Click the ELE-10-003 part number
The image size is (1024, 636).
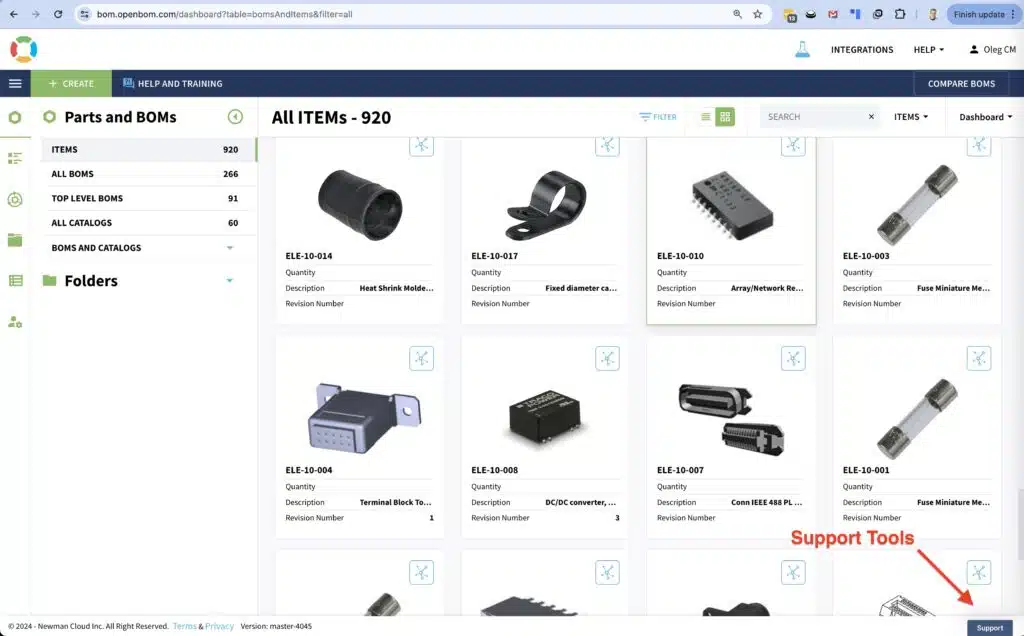click(865, 256)
